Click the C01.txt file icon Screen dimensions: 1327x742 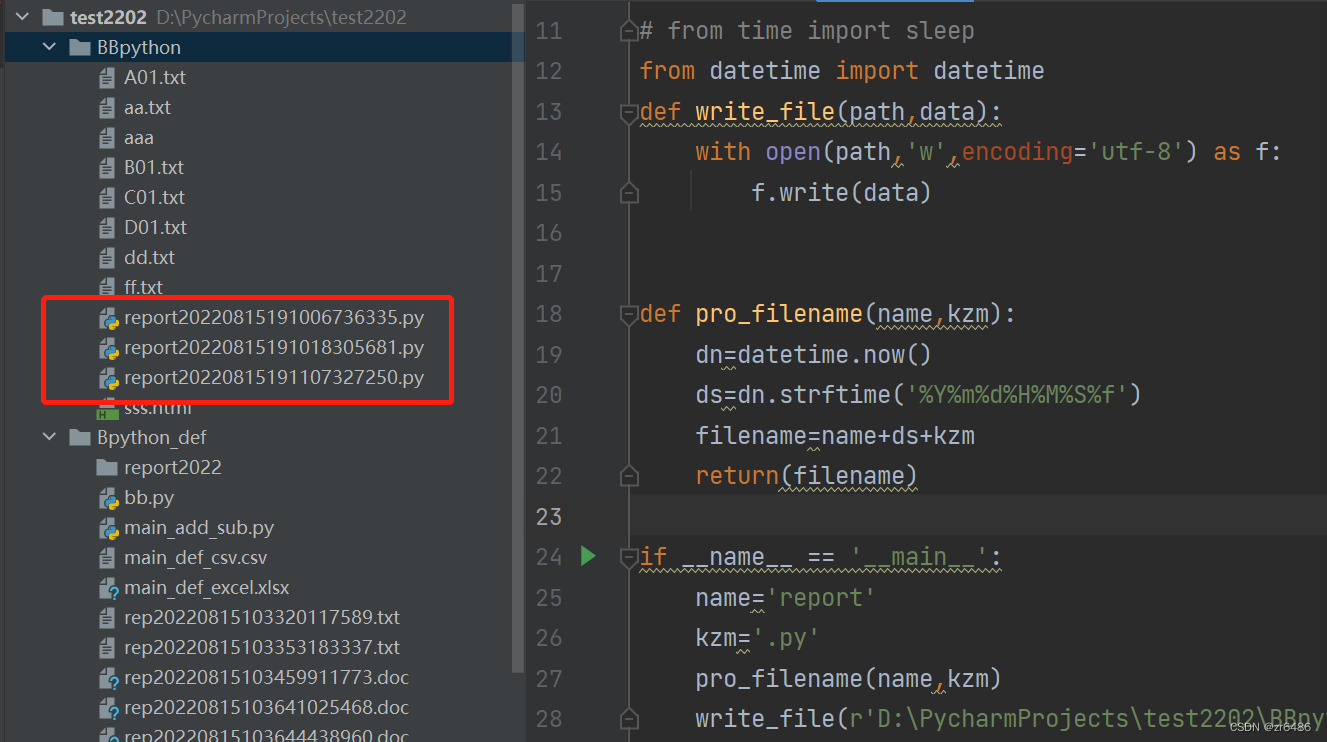(107, 197)
